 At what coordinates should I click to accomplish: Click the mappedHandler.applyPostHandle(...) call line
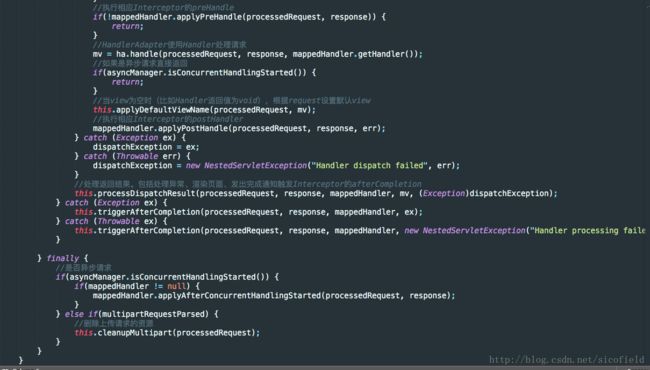[239, 128]
